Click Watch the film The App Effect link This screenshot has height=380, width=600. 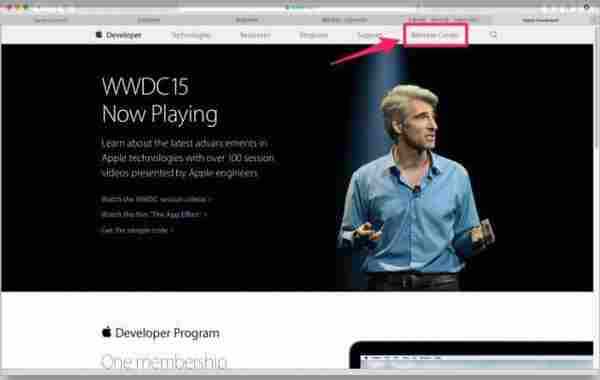pyautogui.click(x=154, y=214)
